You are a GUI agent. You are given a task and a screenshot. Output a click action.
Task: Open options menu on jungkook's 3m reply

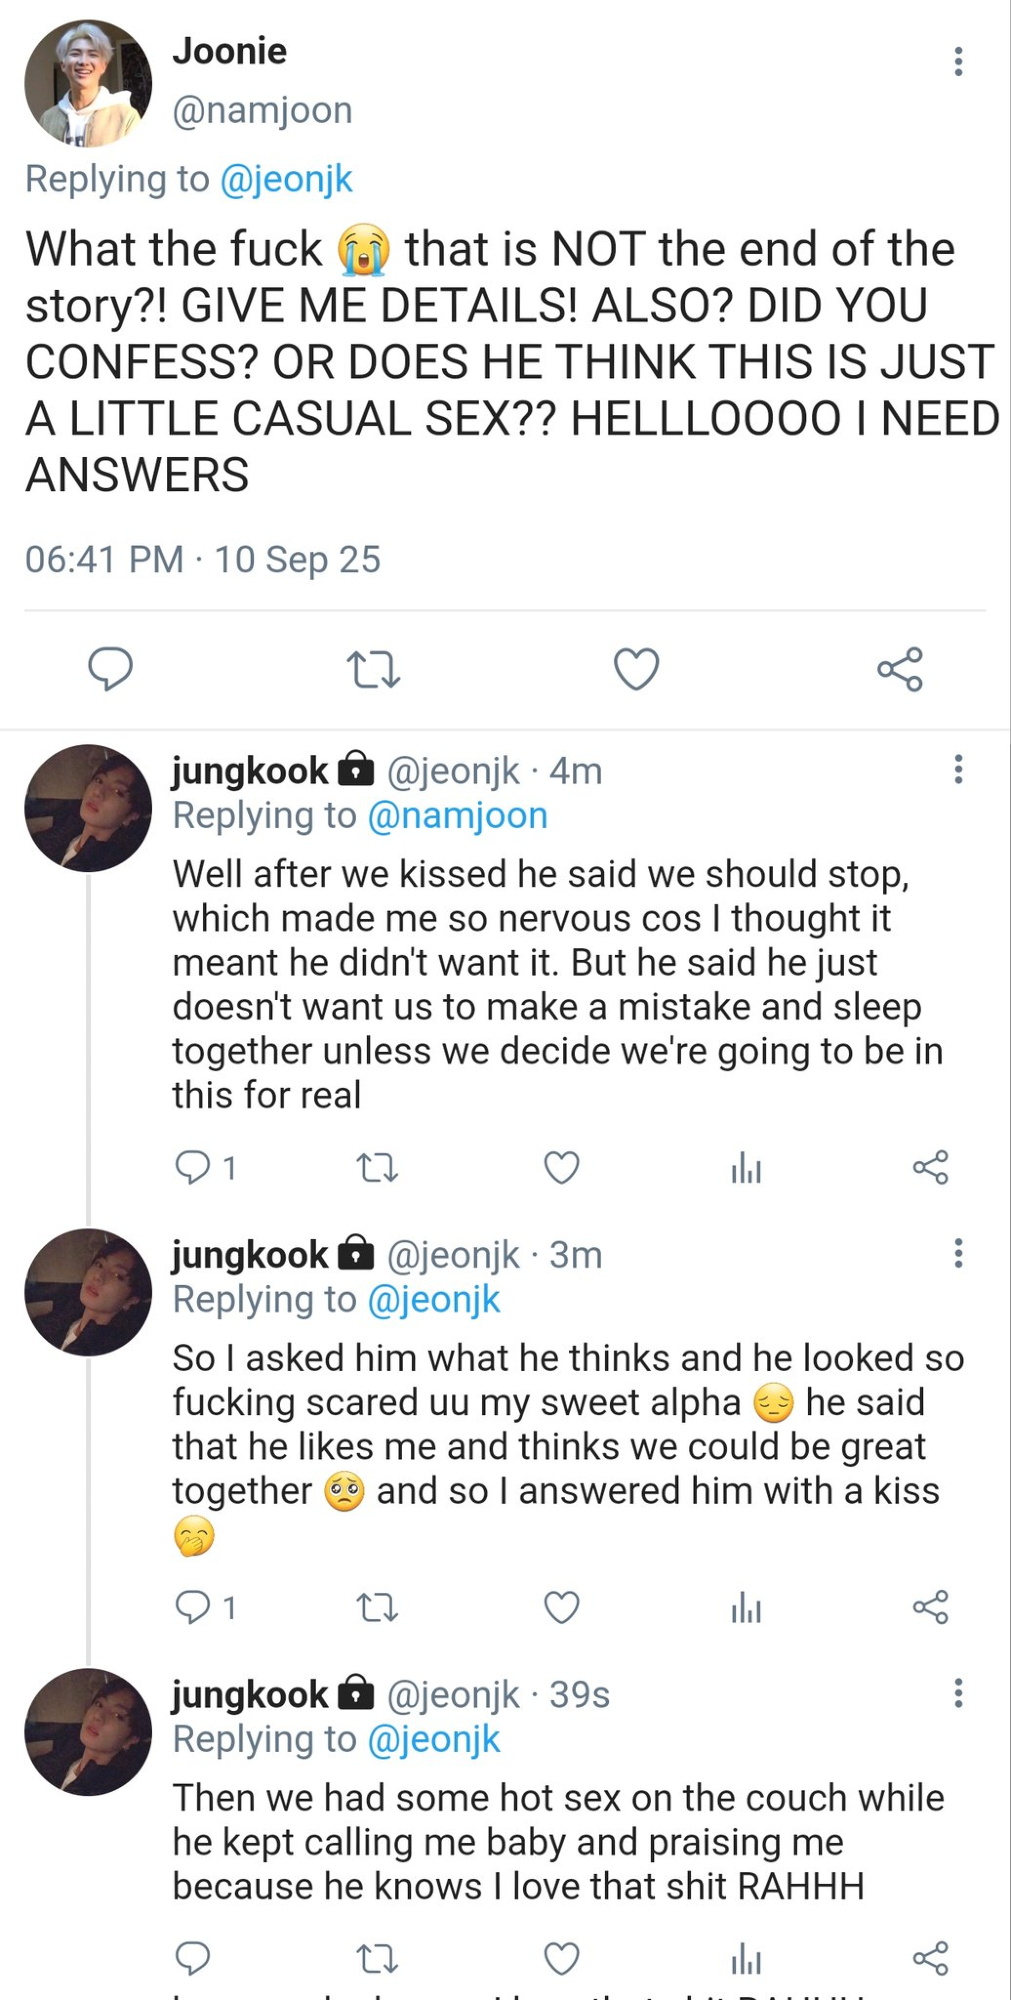(x=958, y=1253)
